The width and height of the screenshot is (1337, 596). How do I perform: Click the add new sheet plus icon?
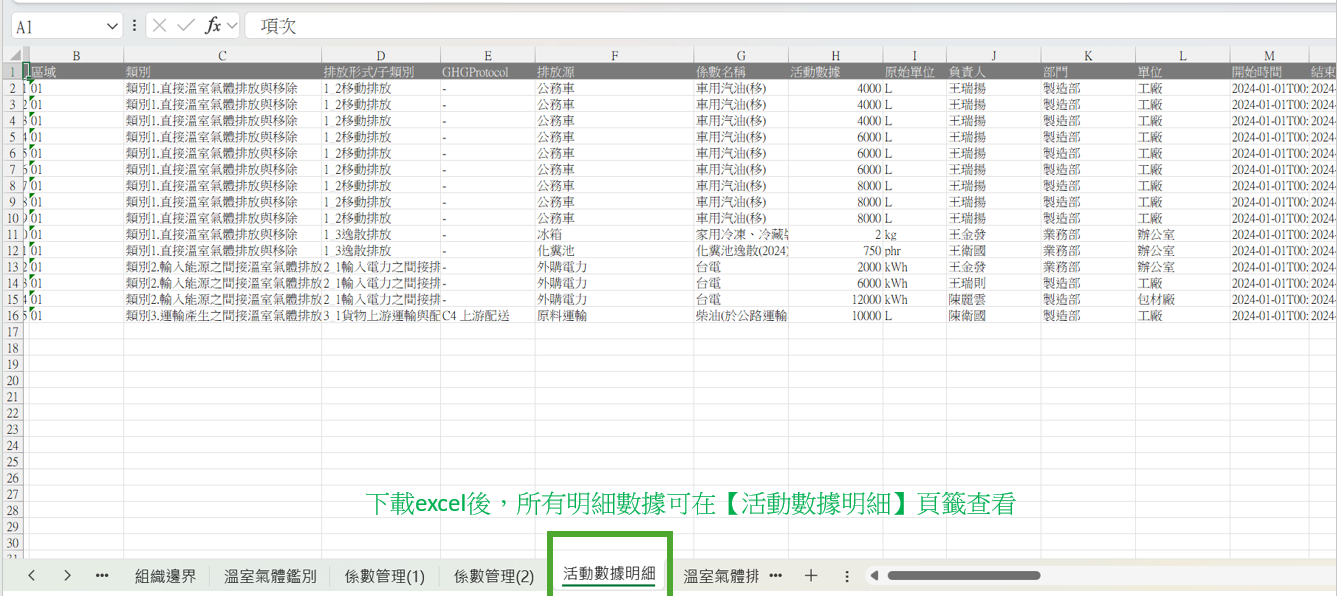click(x=811, y=576)
